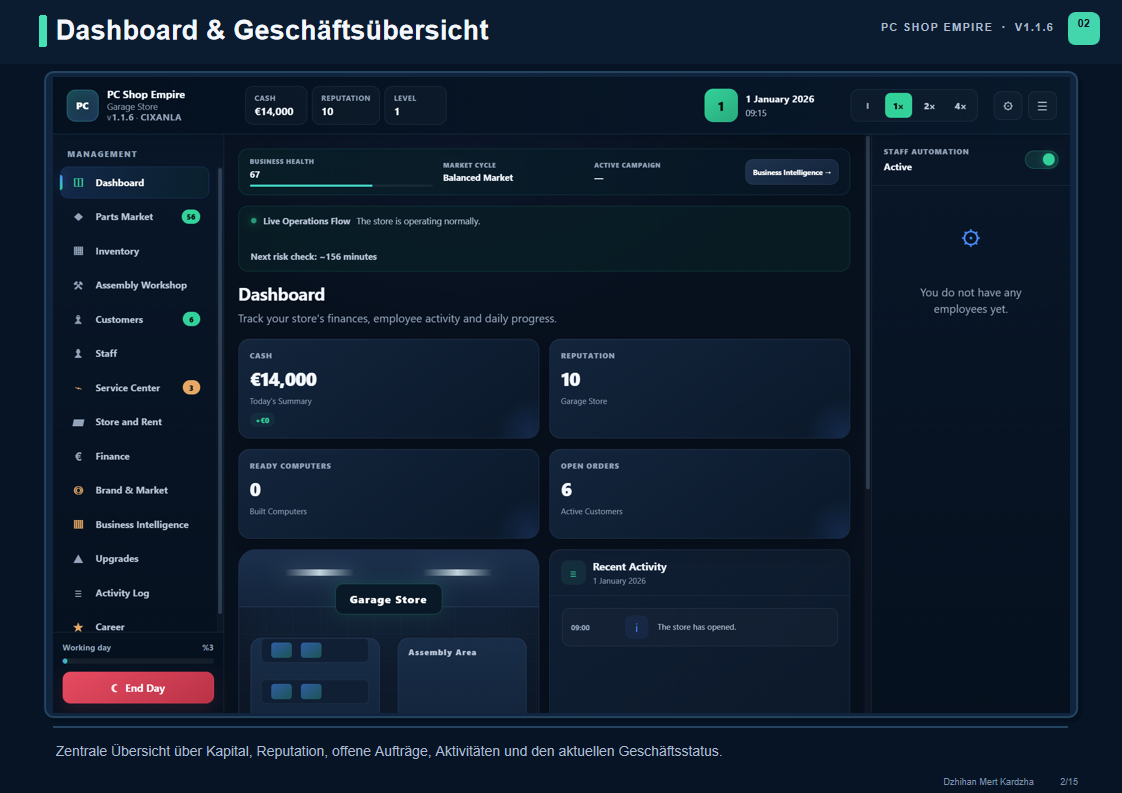Image resolution: width=1122 pixels, height=793 pixels.
Task: Open the Assembly Workshop section
Action: [135, 285]
